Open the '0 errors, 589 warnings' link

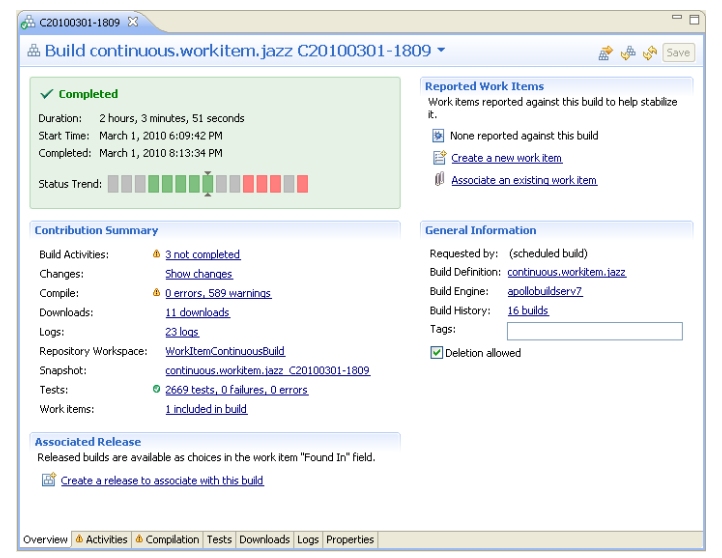(x=217, y=293)
